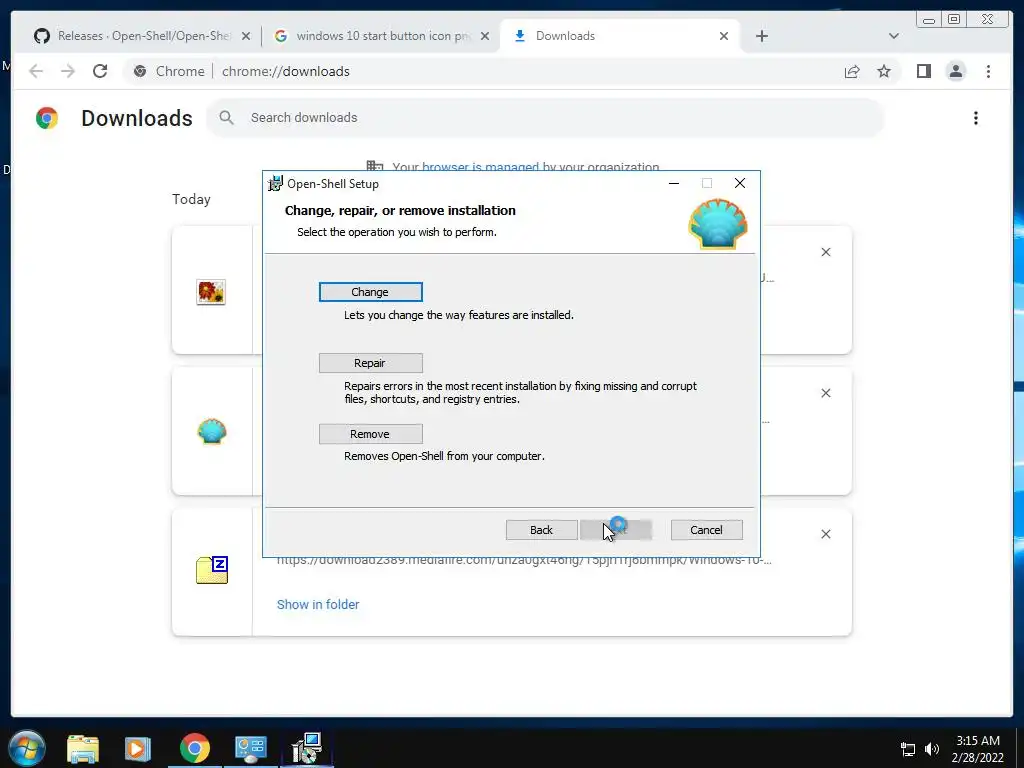This screenshot has height=768, width=1024.
Task: Open the Chrome three-dot menu
Action: pyautogui.click(x=988, y=71)
